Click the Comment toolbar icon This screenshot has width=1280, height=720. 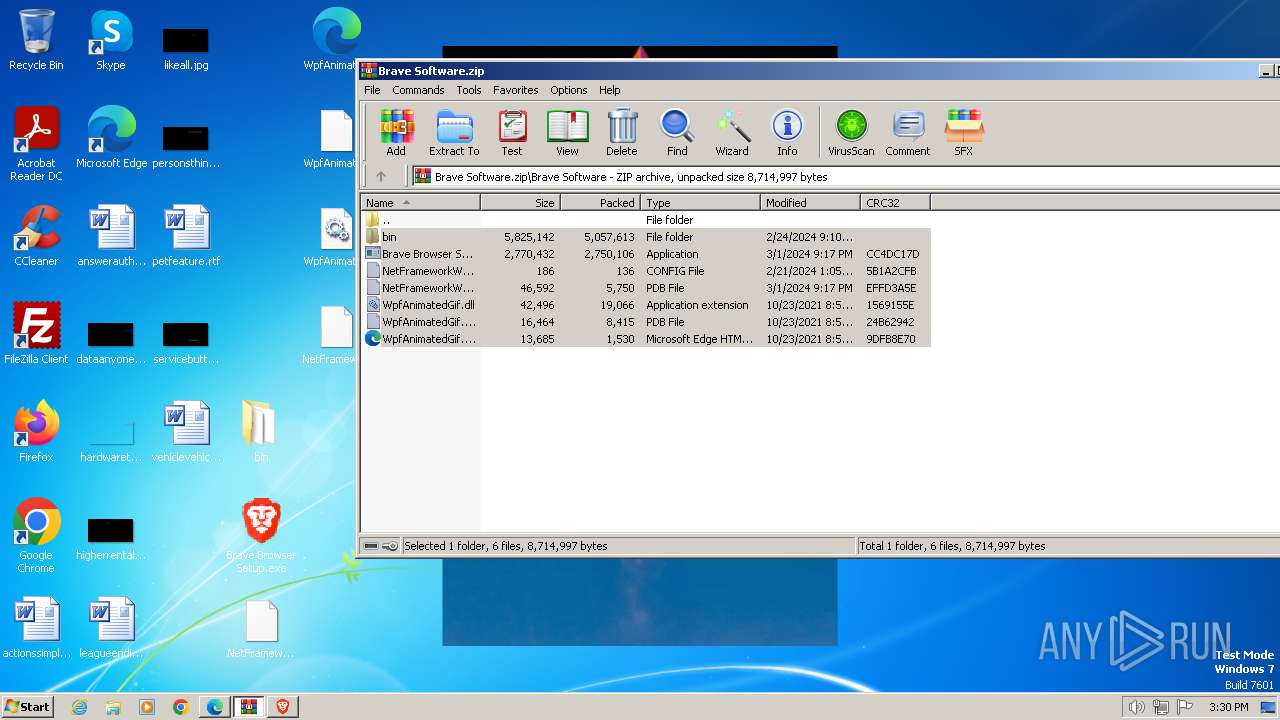coord(907,133)
